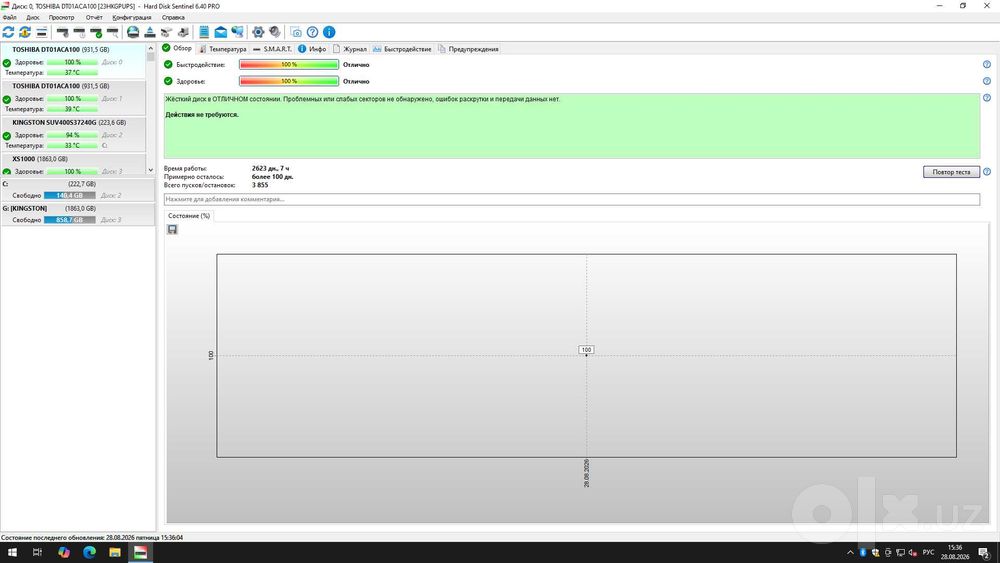Click the network monitors toolbar icon
This screenshot has width=1000, height=563.
point(237,32)
